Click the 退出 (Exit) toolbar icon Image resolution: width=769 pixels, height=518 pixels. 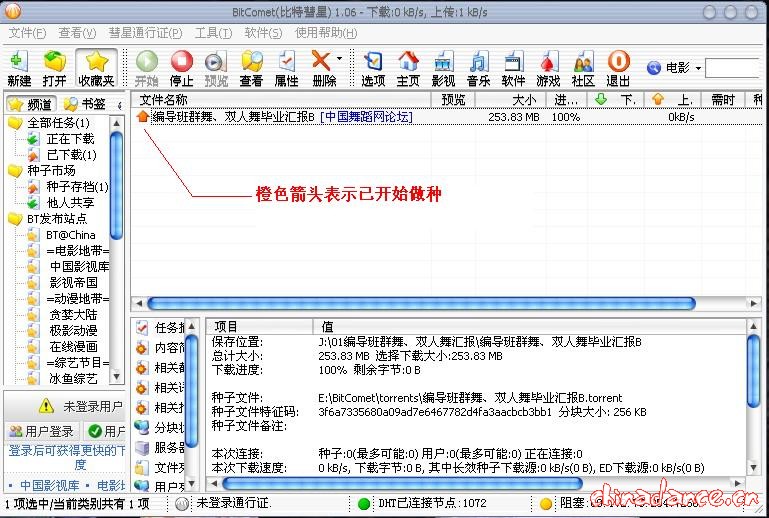[618, 68]
